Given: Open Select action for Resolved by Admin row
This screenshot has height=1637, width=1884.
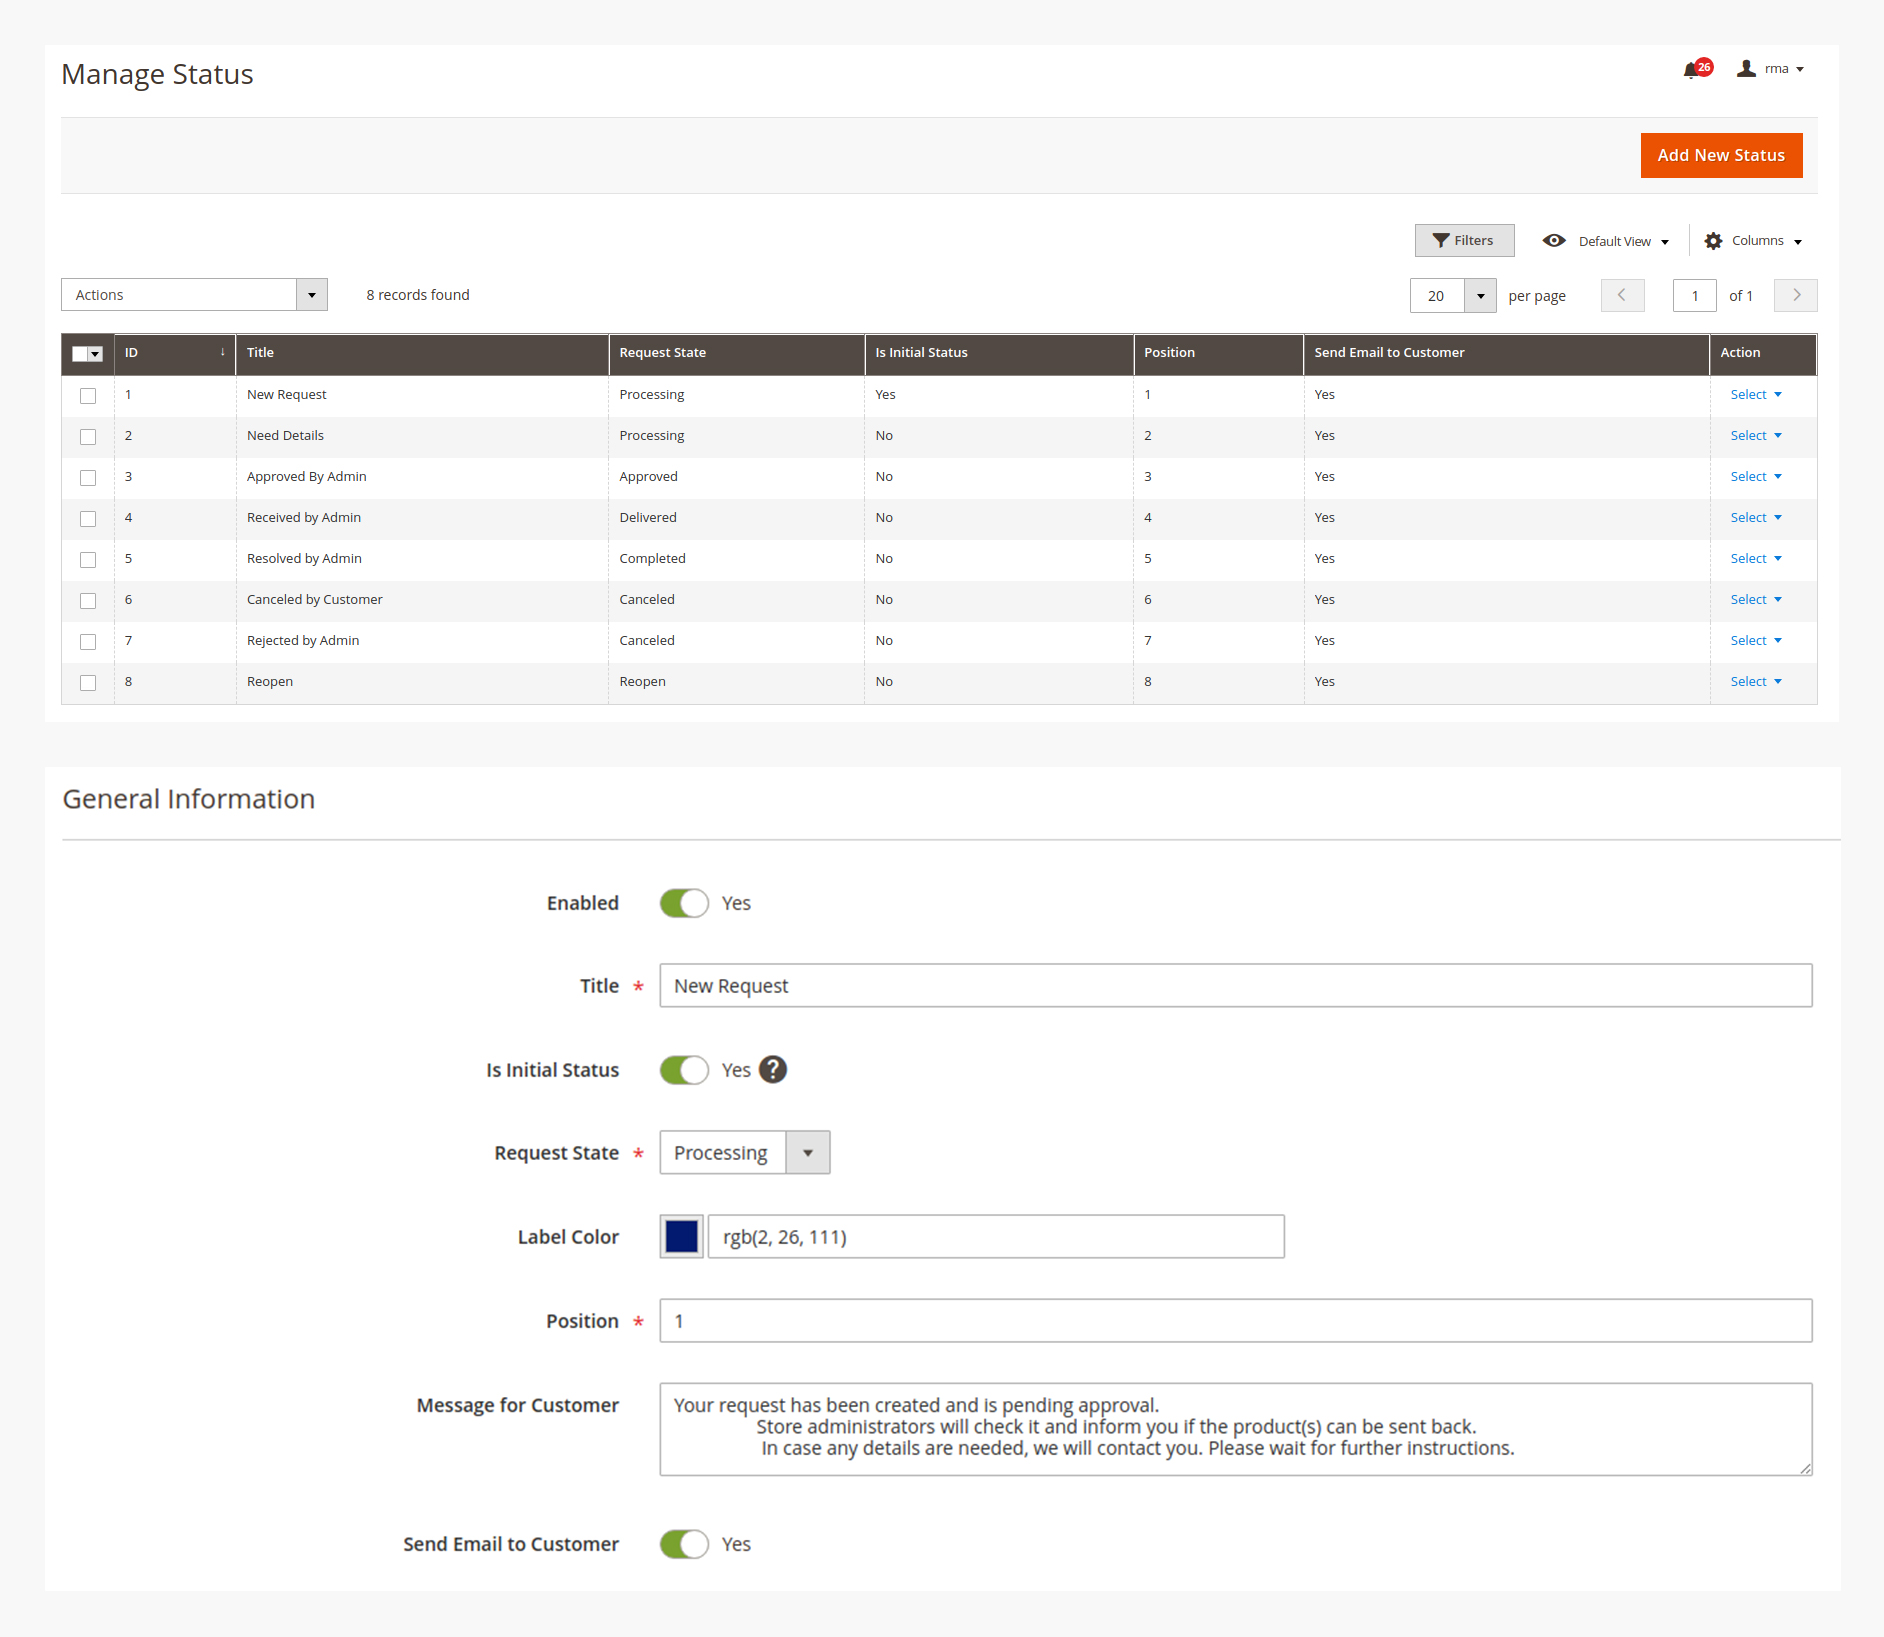Looking at the screenshot, I should (1755, 559).
